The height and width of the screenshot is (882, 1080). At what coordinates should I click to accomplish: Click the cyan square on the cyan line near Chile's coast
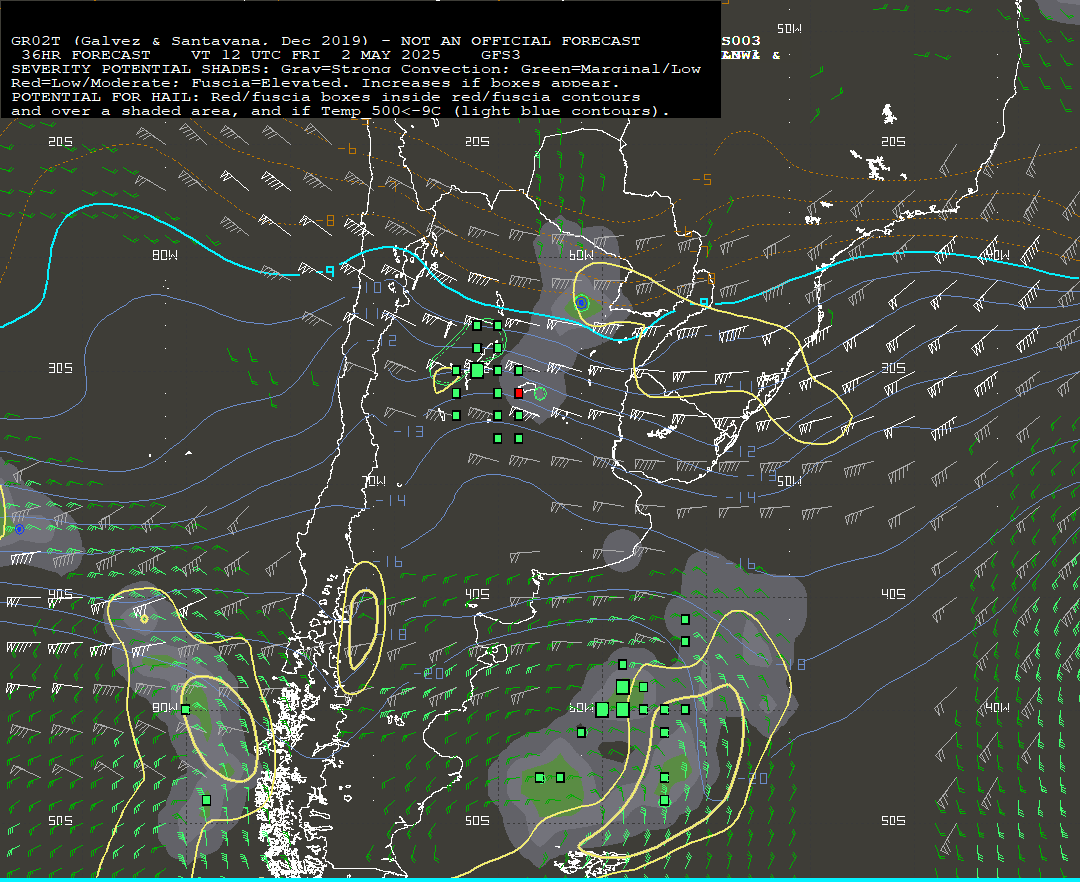[x=330, y=271]
